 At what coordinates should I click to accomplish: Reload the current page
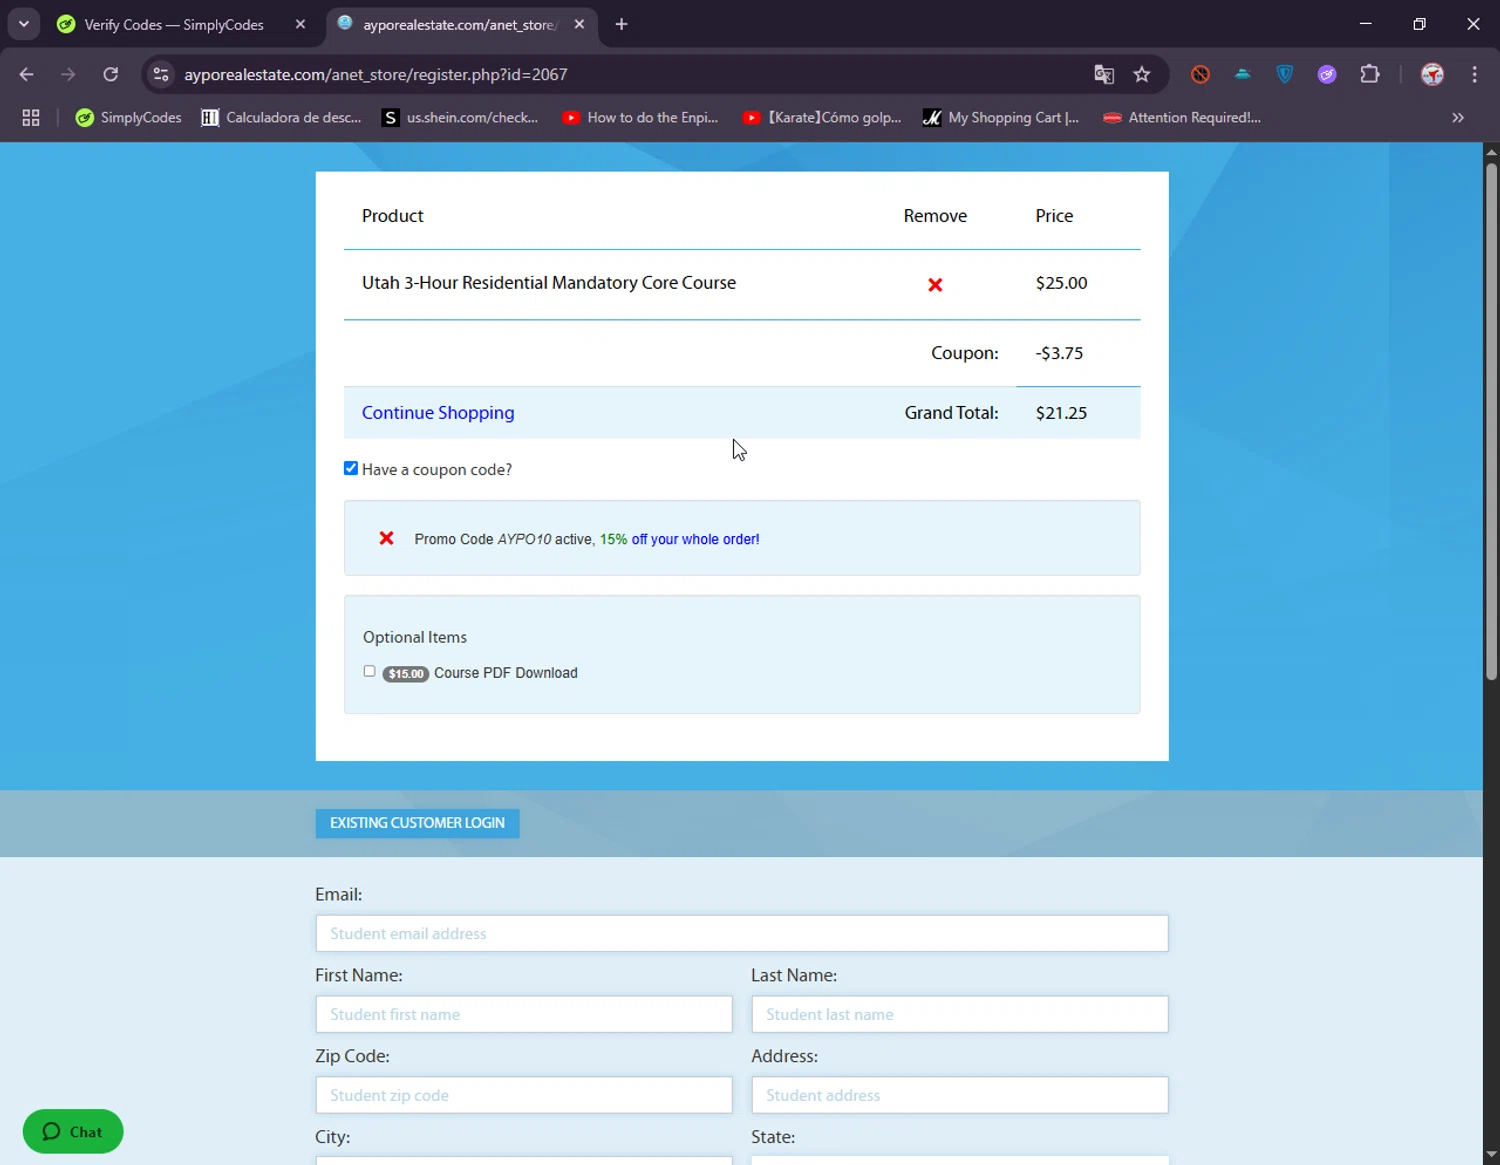[111, 74]
